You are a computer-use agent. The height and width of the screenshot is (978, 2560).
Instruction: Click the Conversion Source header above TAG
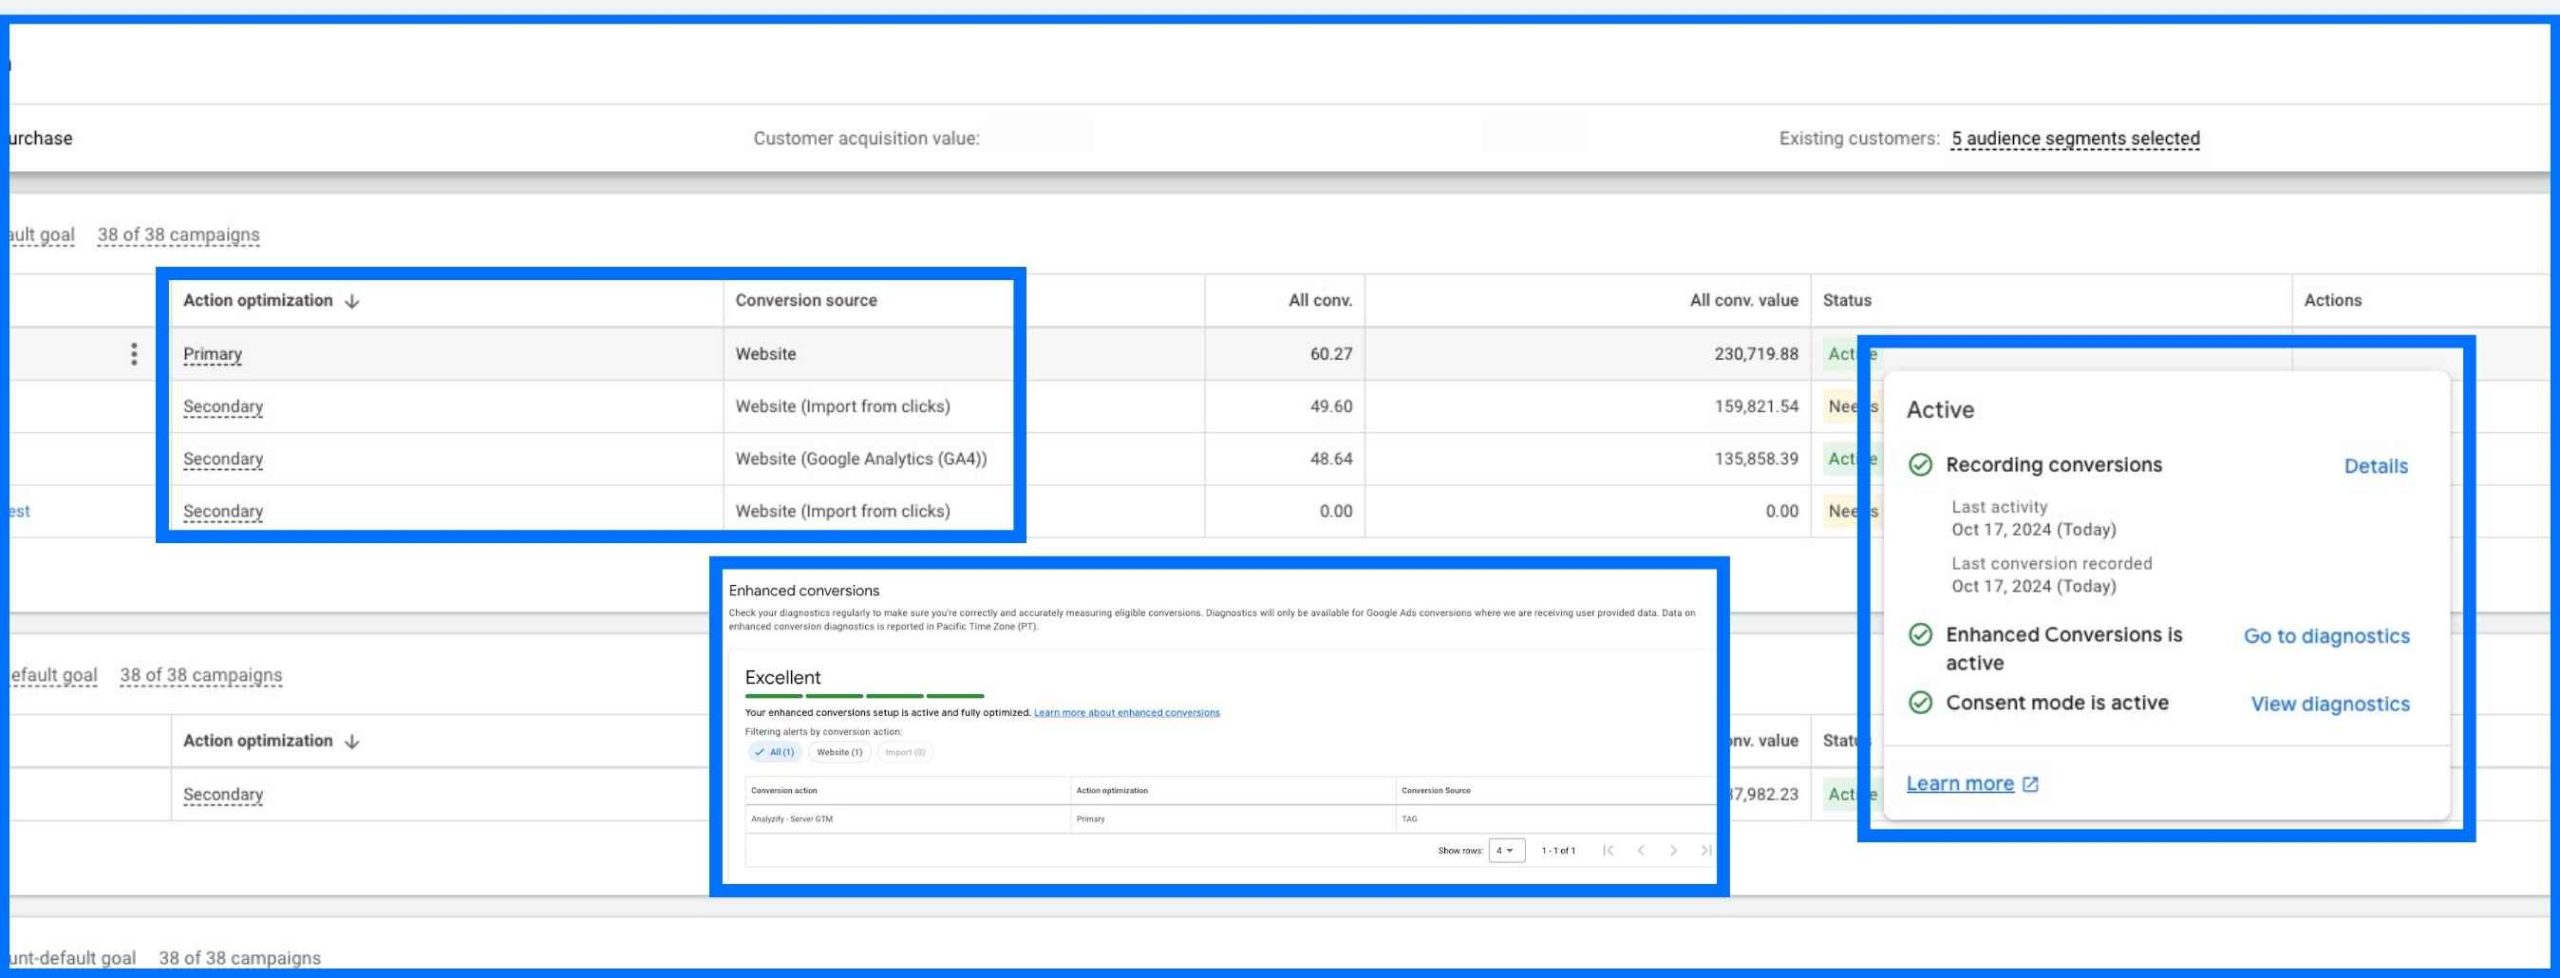(1436, 791)
